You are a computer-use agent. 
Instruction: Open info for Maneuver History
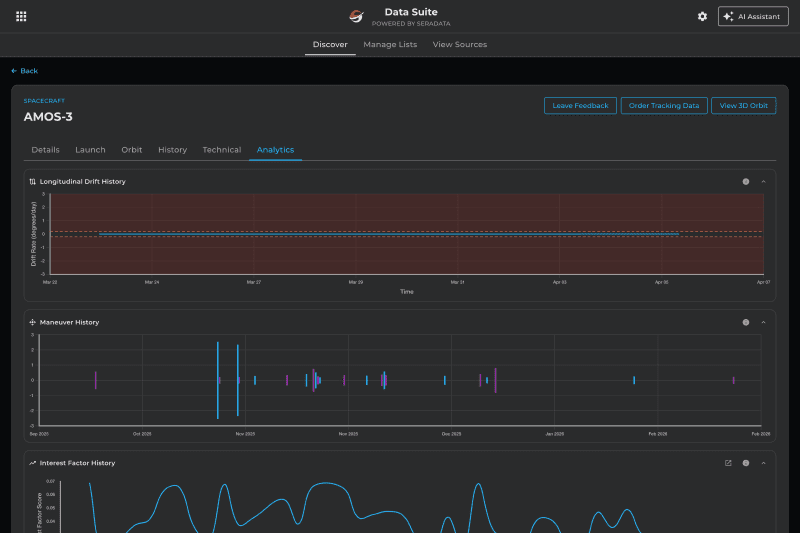[746, 322]
